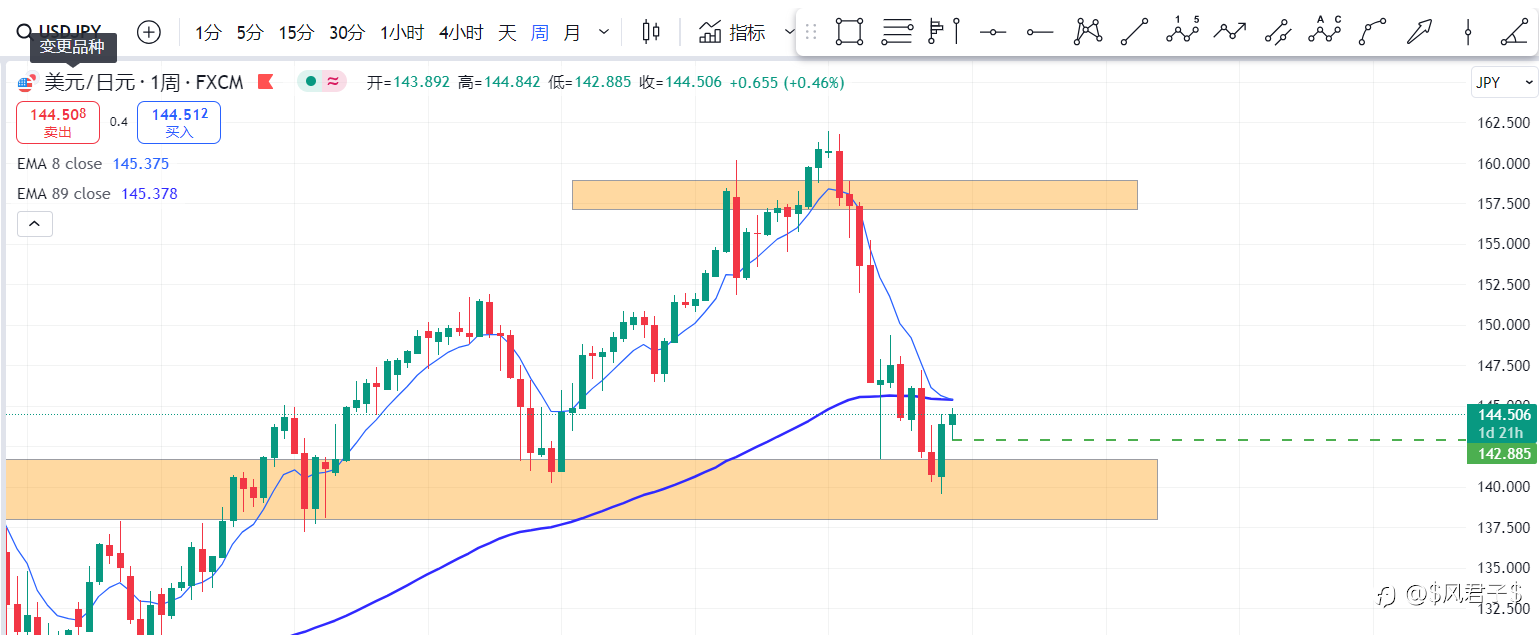Select the Elliott wave 1-5 tool
The height and width of the screenshot is (635, 1539).
(x=1182, y=32)
